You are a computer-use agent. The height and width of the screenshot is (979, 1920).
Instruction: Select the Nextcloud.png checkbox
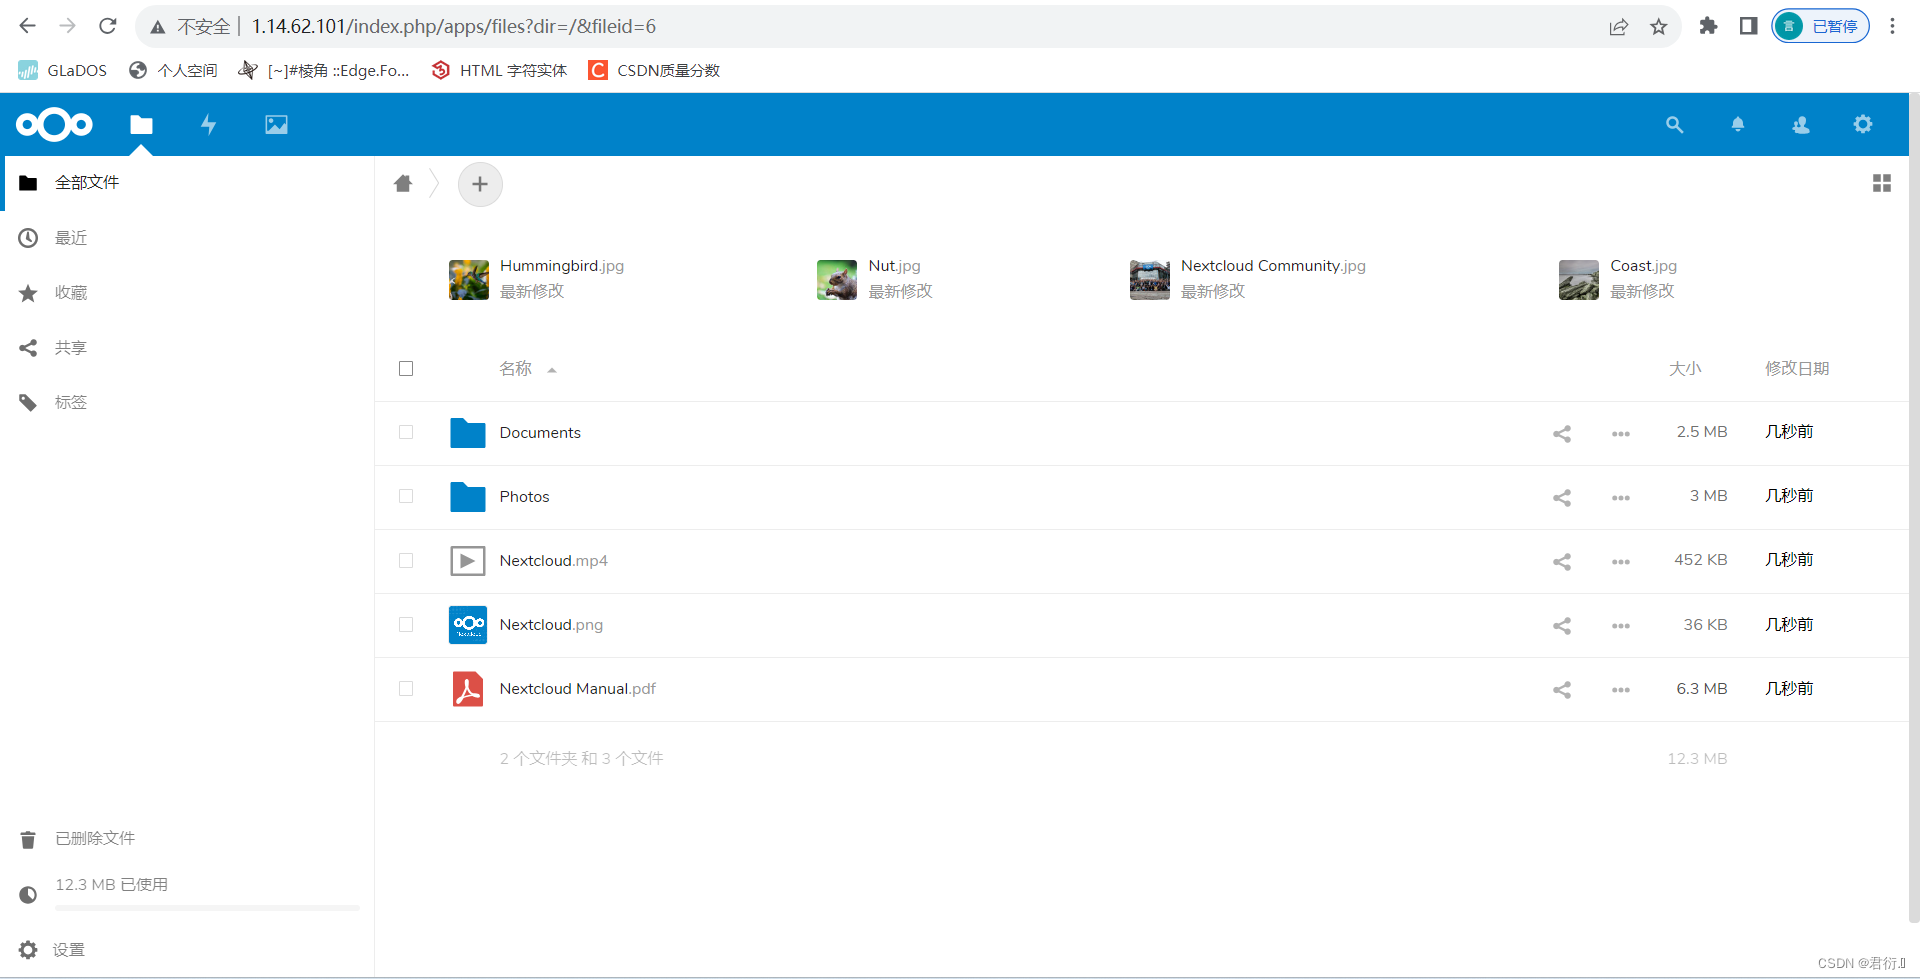(x=406, y=624)
